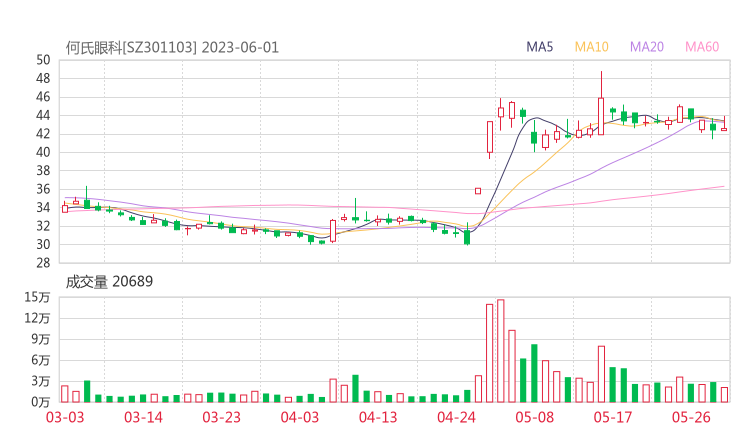Click the 44 price axis label
This screenshot has width=740, height=440.
point(43,115)
